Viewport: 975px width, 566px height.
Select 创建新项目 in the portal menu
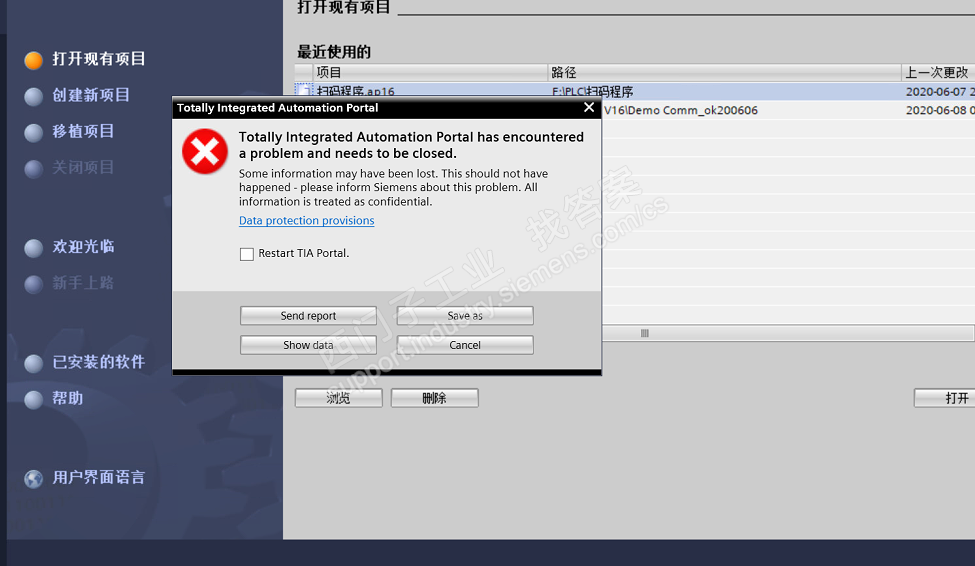(91, 95)
